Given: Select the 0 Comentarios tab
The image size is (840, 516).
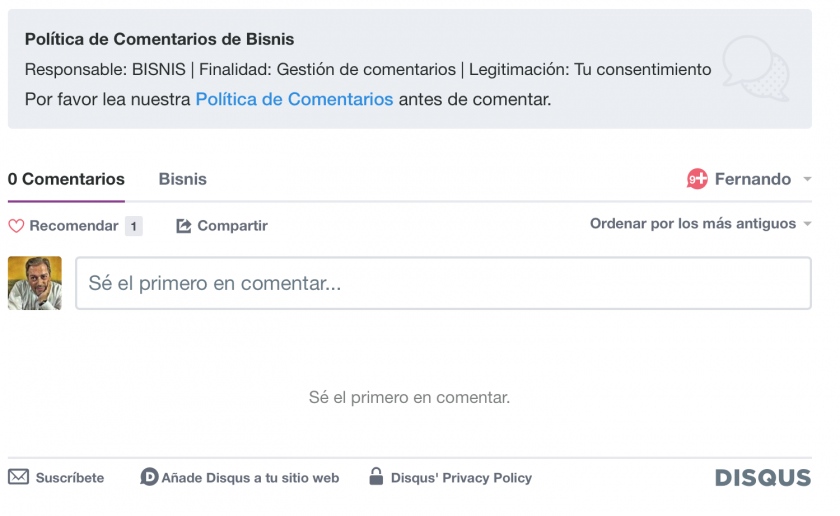Looking at the screenshot, I should point(66,180).
